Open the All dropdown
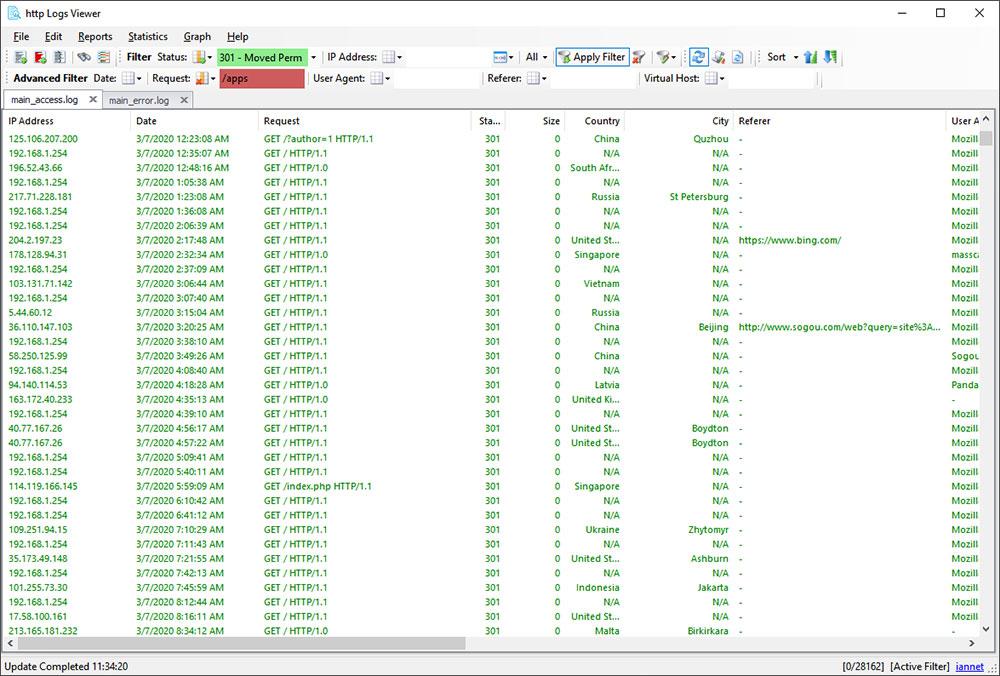 pos(536,57)
